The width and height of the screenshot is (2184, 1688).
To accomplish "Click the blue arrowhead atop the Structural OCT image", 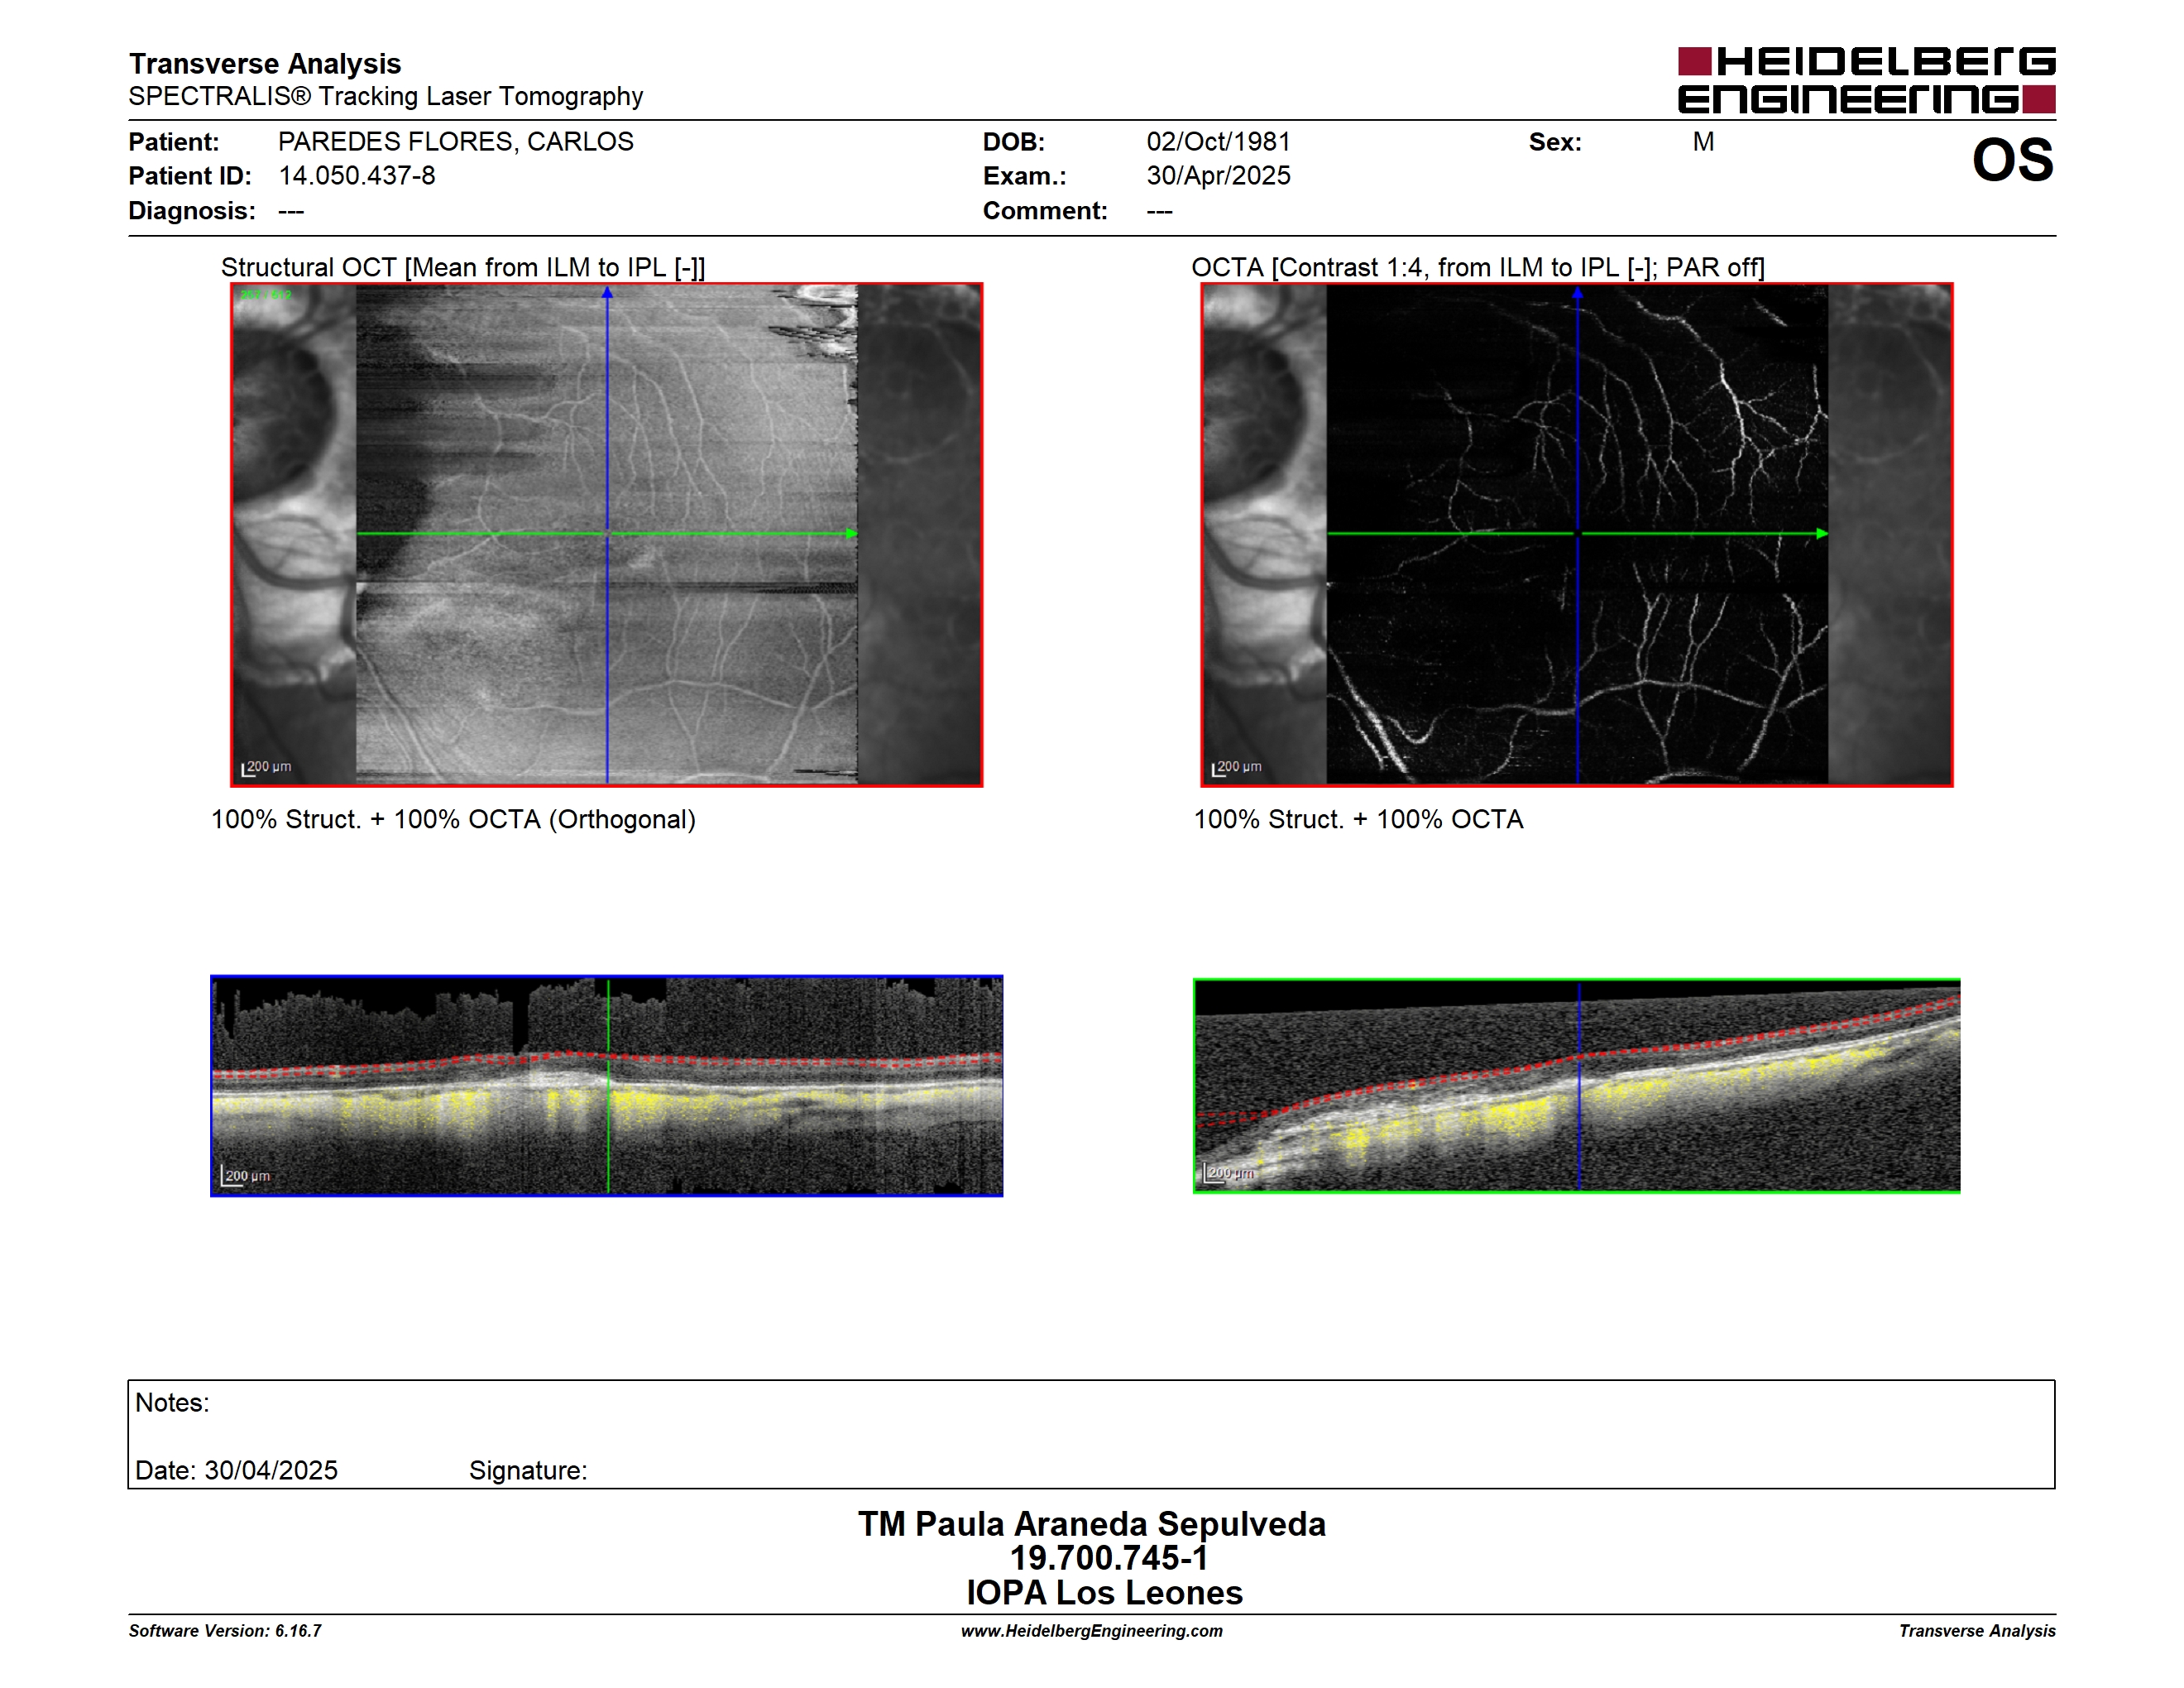I will 607,293.
